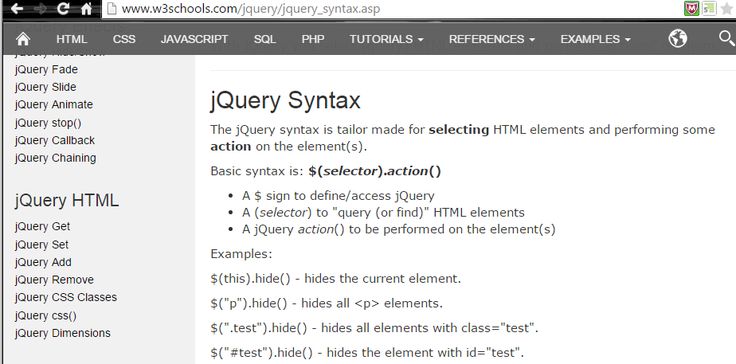
Task: Click the $(".test").hide() example line
Action: coord(375,328)
